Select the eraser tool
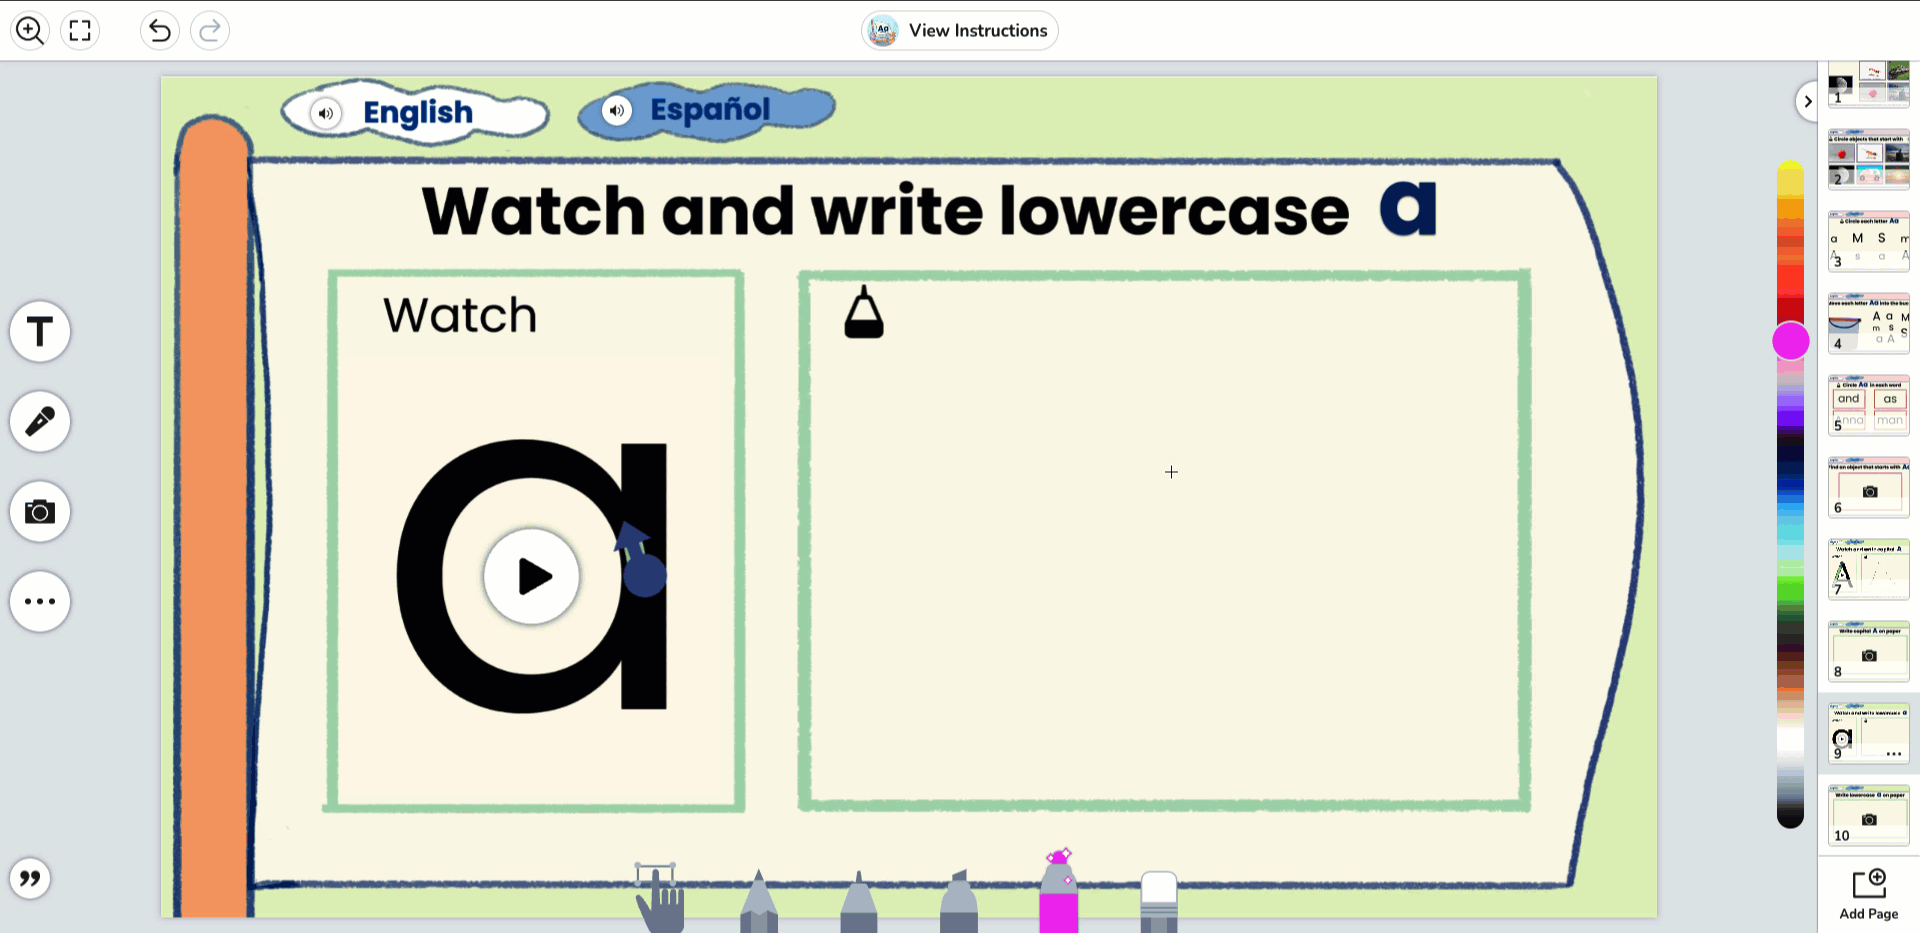The image size is (1920, 933). pyautogui.click(x=1159, y=902)
